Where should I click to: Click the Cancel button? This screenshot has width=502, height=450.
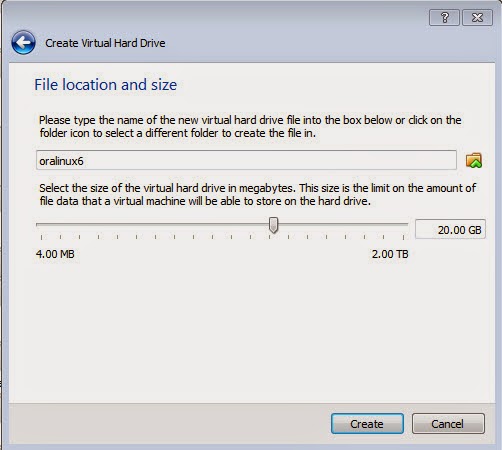[448, 424]
